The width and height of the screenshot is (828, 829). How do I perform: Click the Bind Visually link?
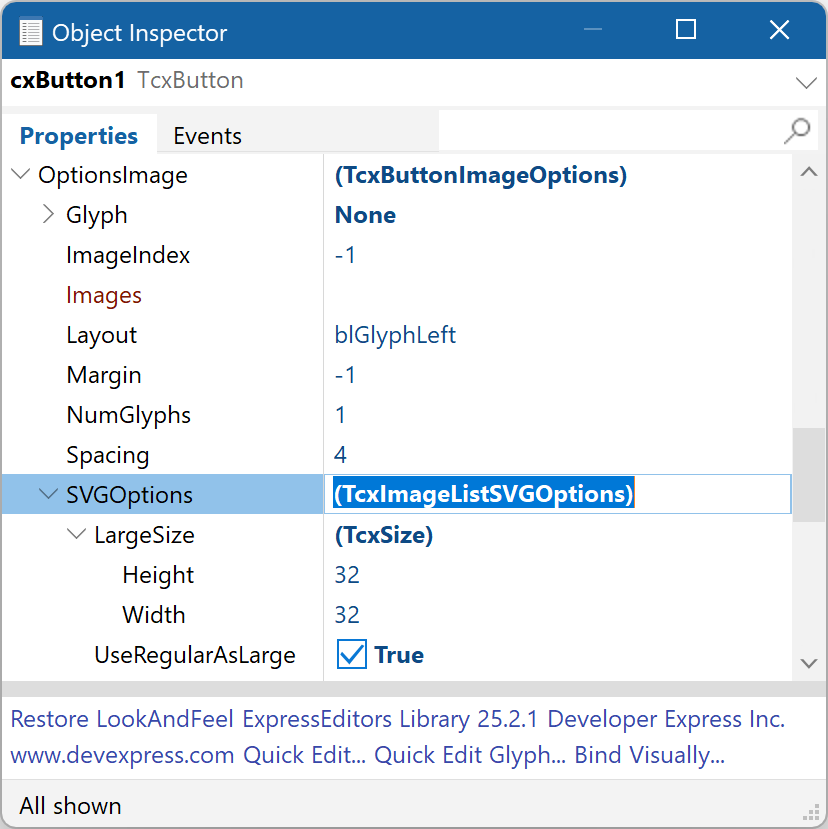click(x=648, y=755)
